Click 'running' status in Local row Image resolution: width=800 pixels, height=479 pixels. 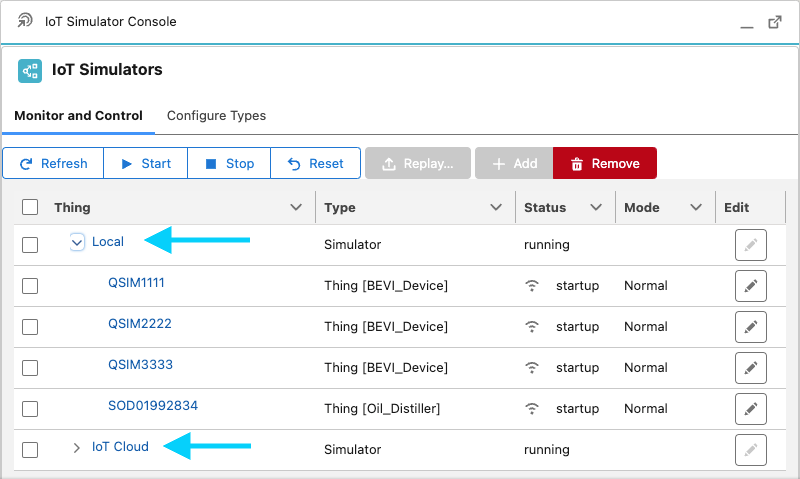546,245
